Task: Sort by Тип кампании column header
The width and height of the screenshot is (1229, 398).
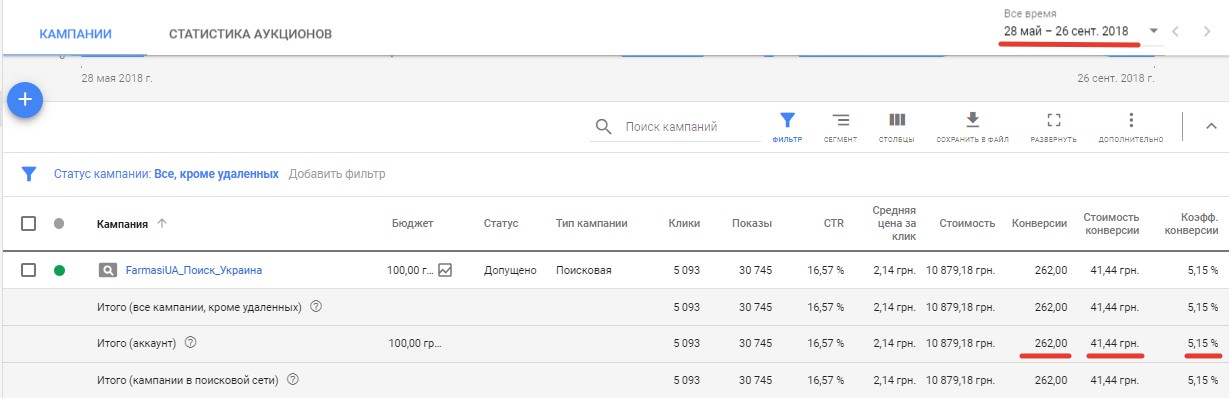Action: pos(591,223)
